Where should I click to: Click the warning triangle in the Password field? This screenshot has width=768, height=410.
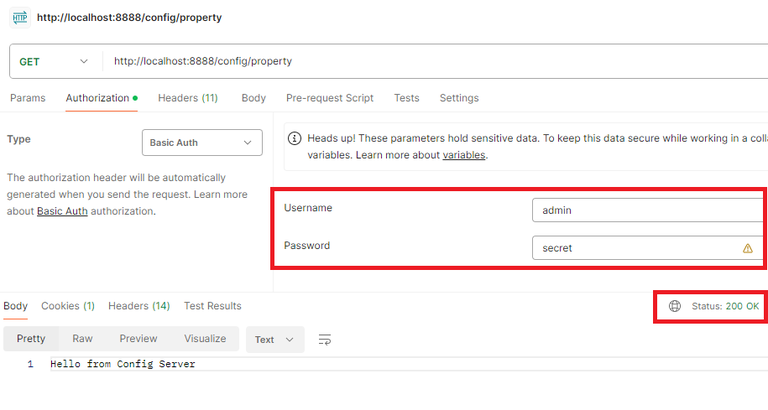(x=747, y=248)
